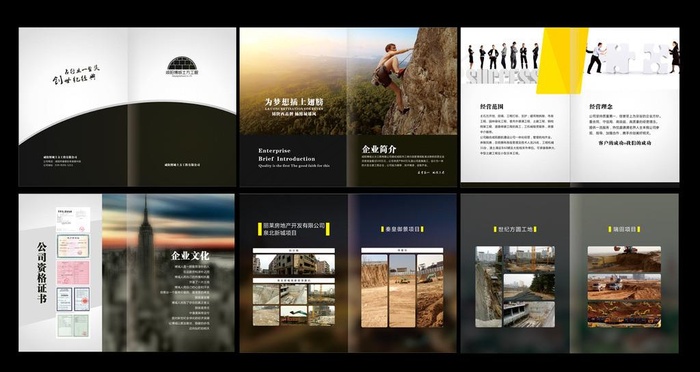
Task: Select the yellow slanted banner shape
Action: pyautogui.click(x=562, y=61)
